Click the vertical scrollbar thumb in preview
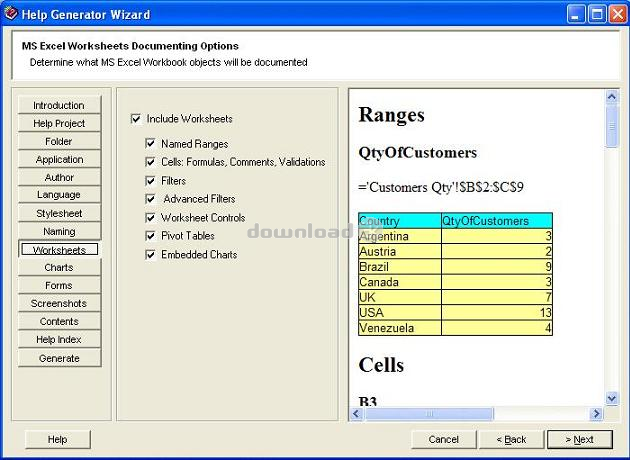630x460 pixels. point(612,126)
